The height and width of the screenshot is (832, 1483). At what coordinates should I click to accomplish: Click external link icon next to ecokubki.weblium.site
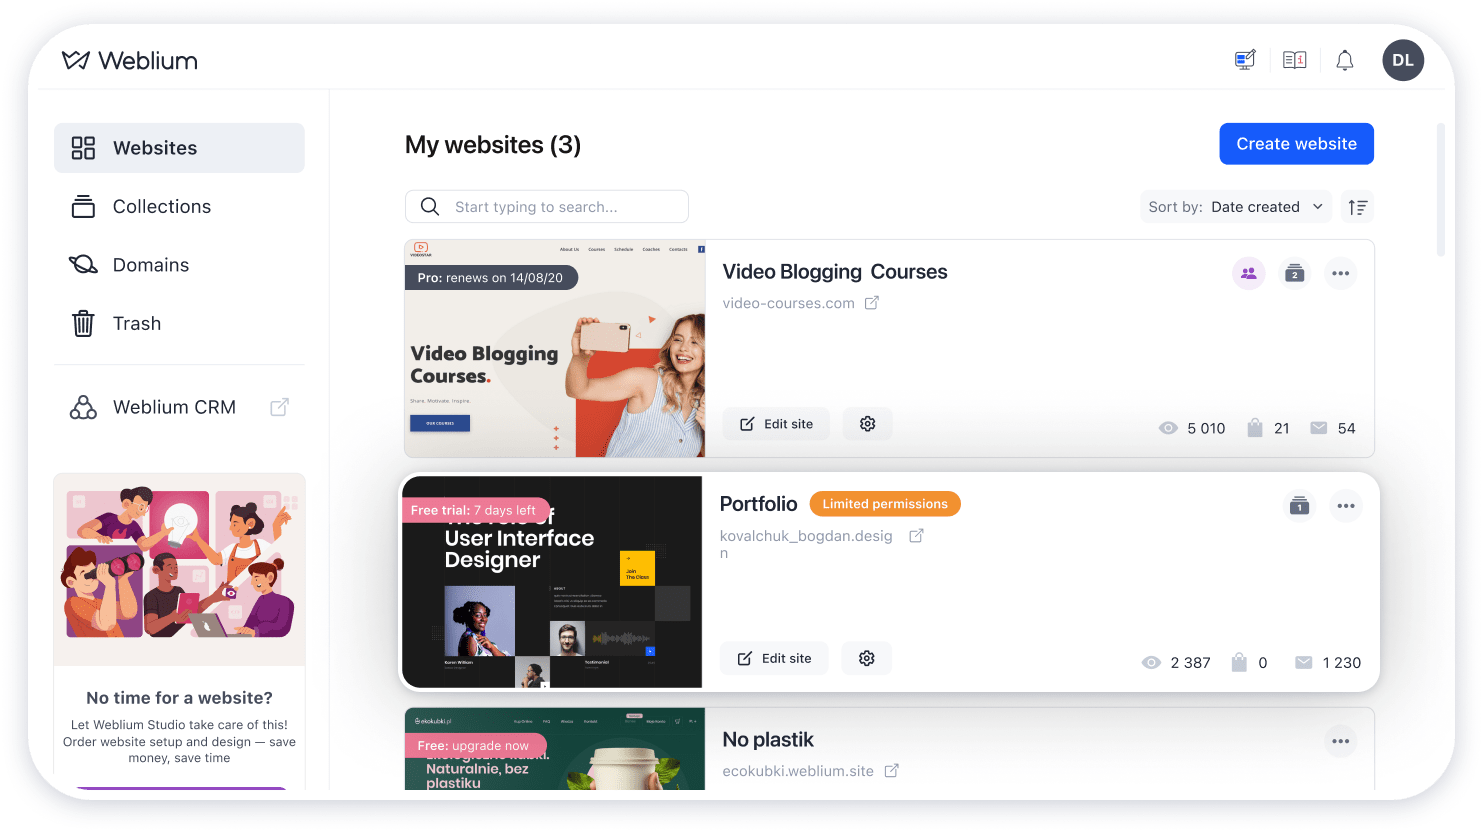click(892, 771)
